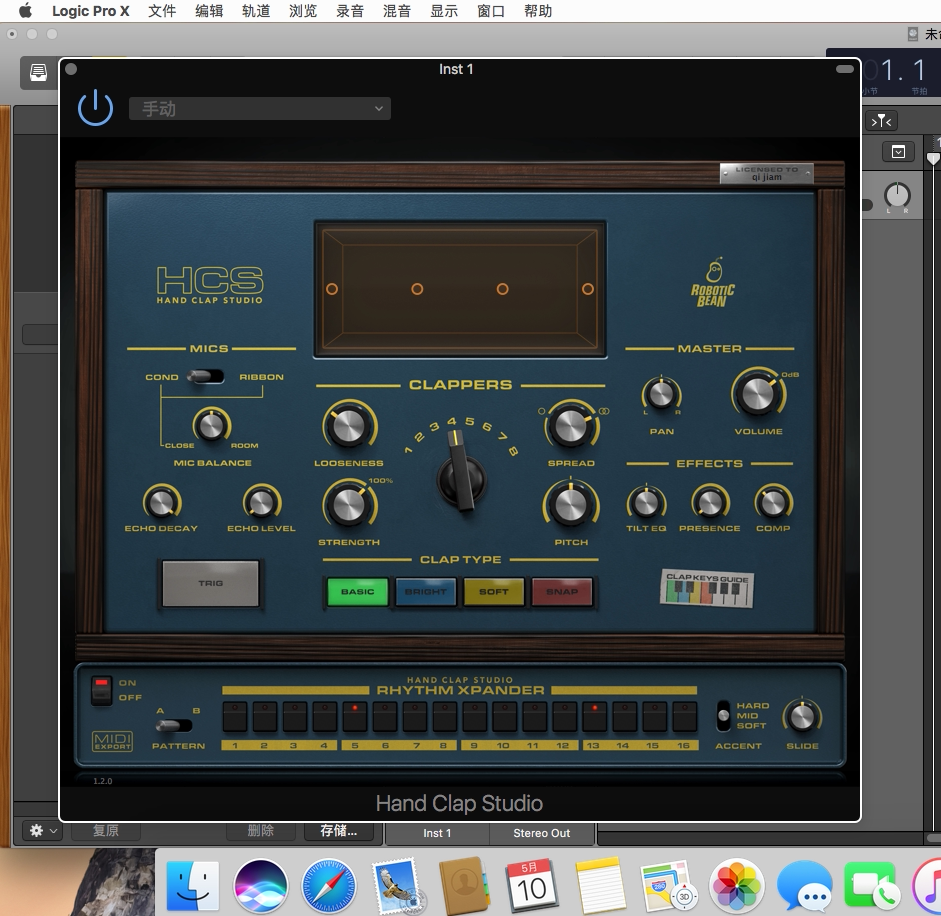Click the master Pan knob
The width and height of the screenshot is (941, 916).
tap(661, 394)
